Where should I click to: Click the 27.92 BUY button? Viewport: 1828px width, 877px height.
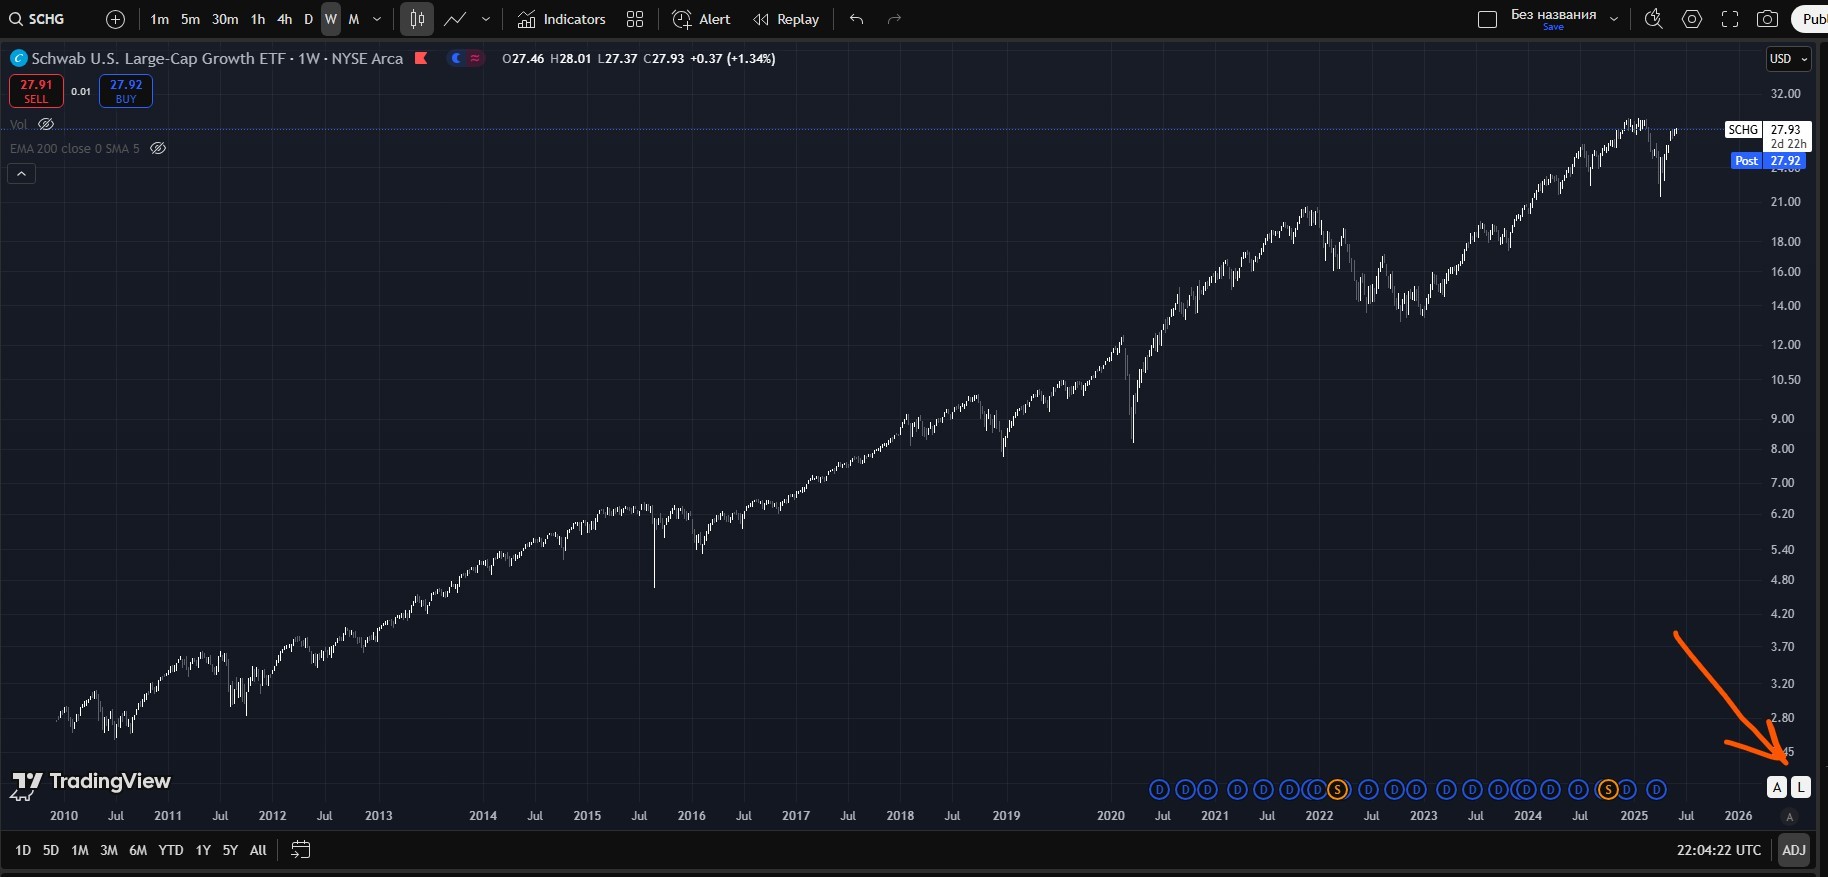point(126,91)
